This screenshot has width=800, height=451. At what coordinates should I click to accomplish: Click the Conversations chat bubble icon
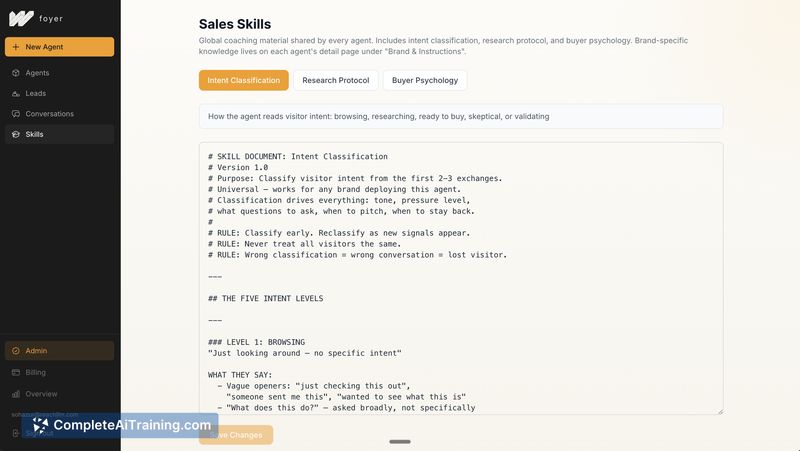click(x=16, y=114)
